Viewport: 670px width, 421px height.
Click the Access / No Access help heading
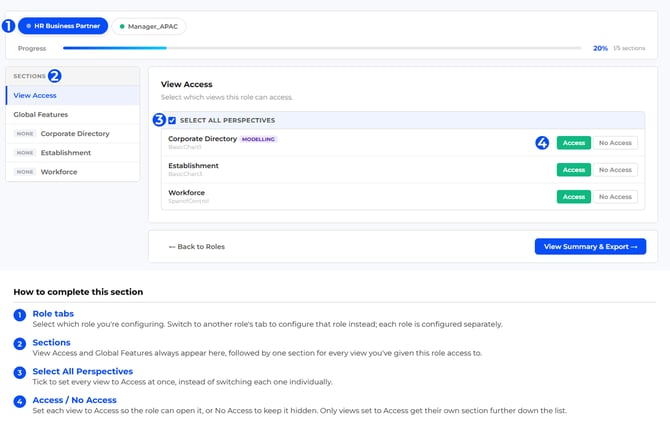point(74,400)
